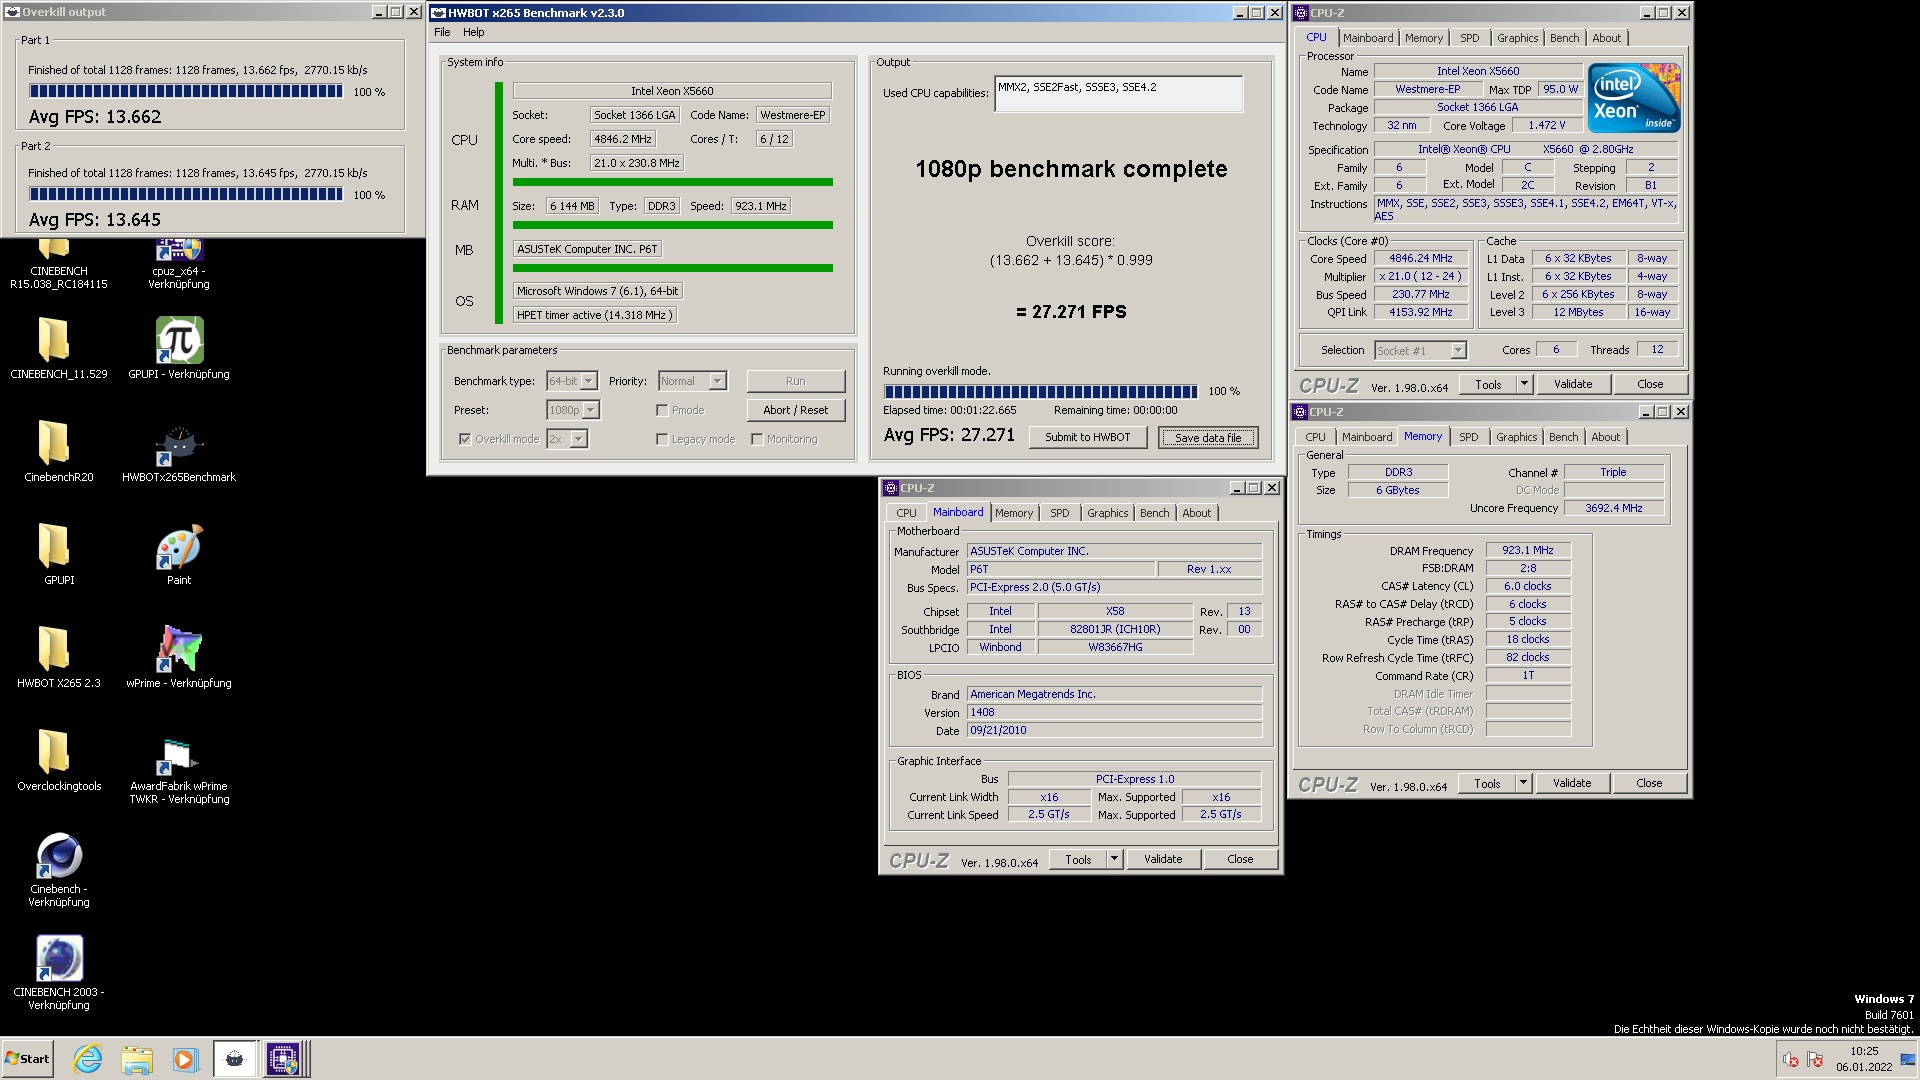This screenshot has height=1080, width=1920.
Task: Click Save data file button
Action: (x=1208, y=438)
